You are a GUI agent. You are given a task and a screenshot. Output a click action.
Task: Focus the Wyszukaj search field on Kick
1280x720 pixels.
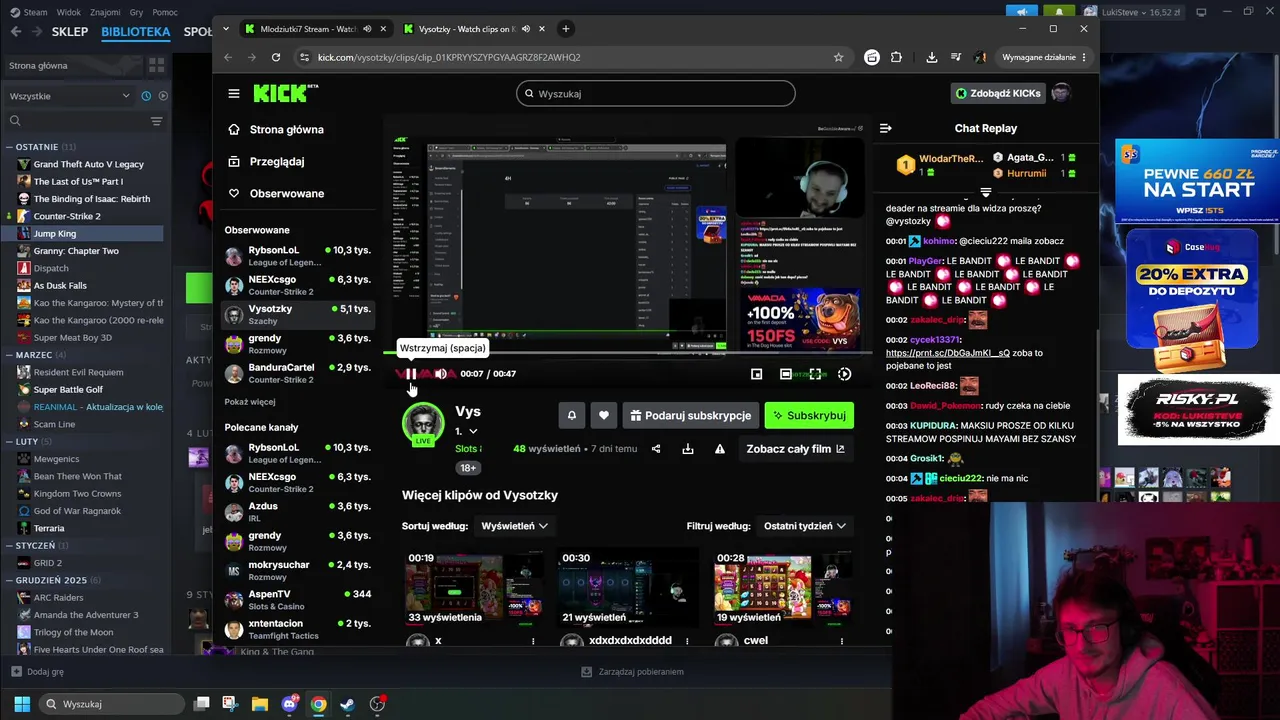pos(656,94)
